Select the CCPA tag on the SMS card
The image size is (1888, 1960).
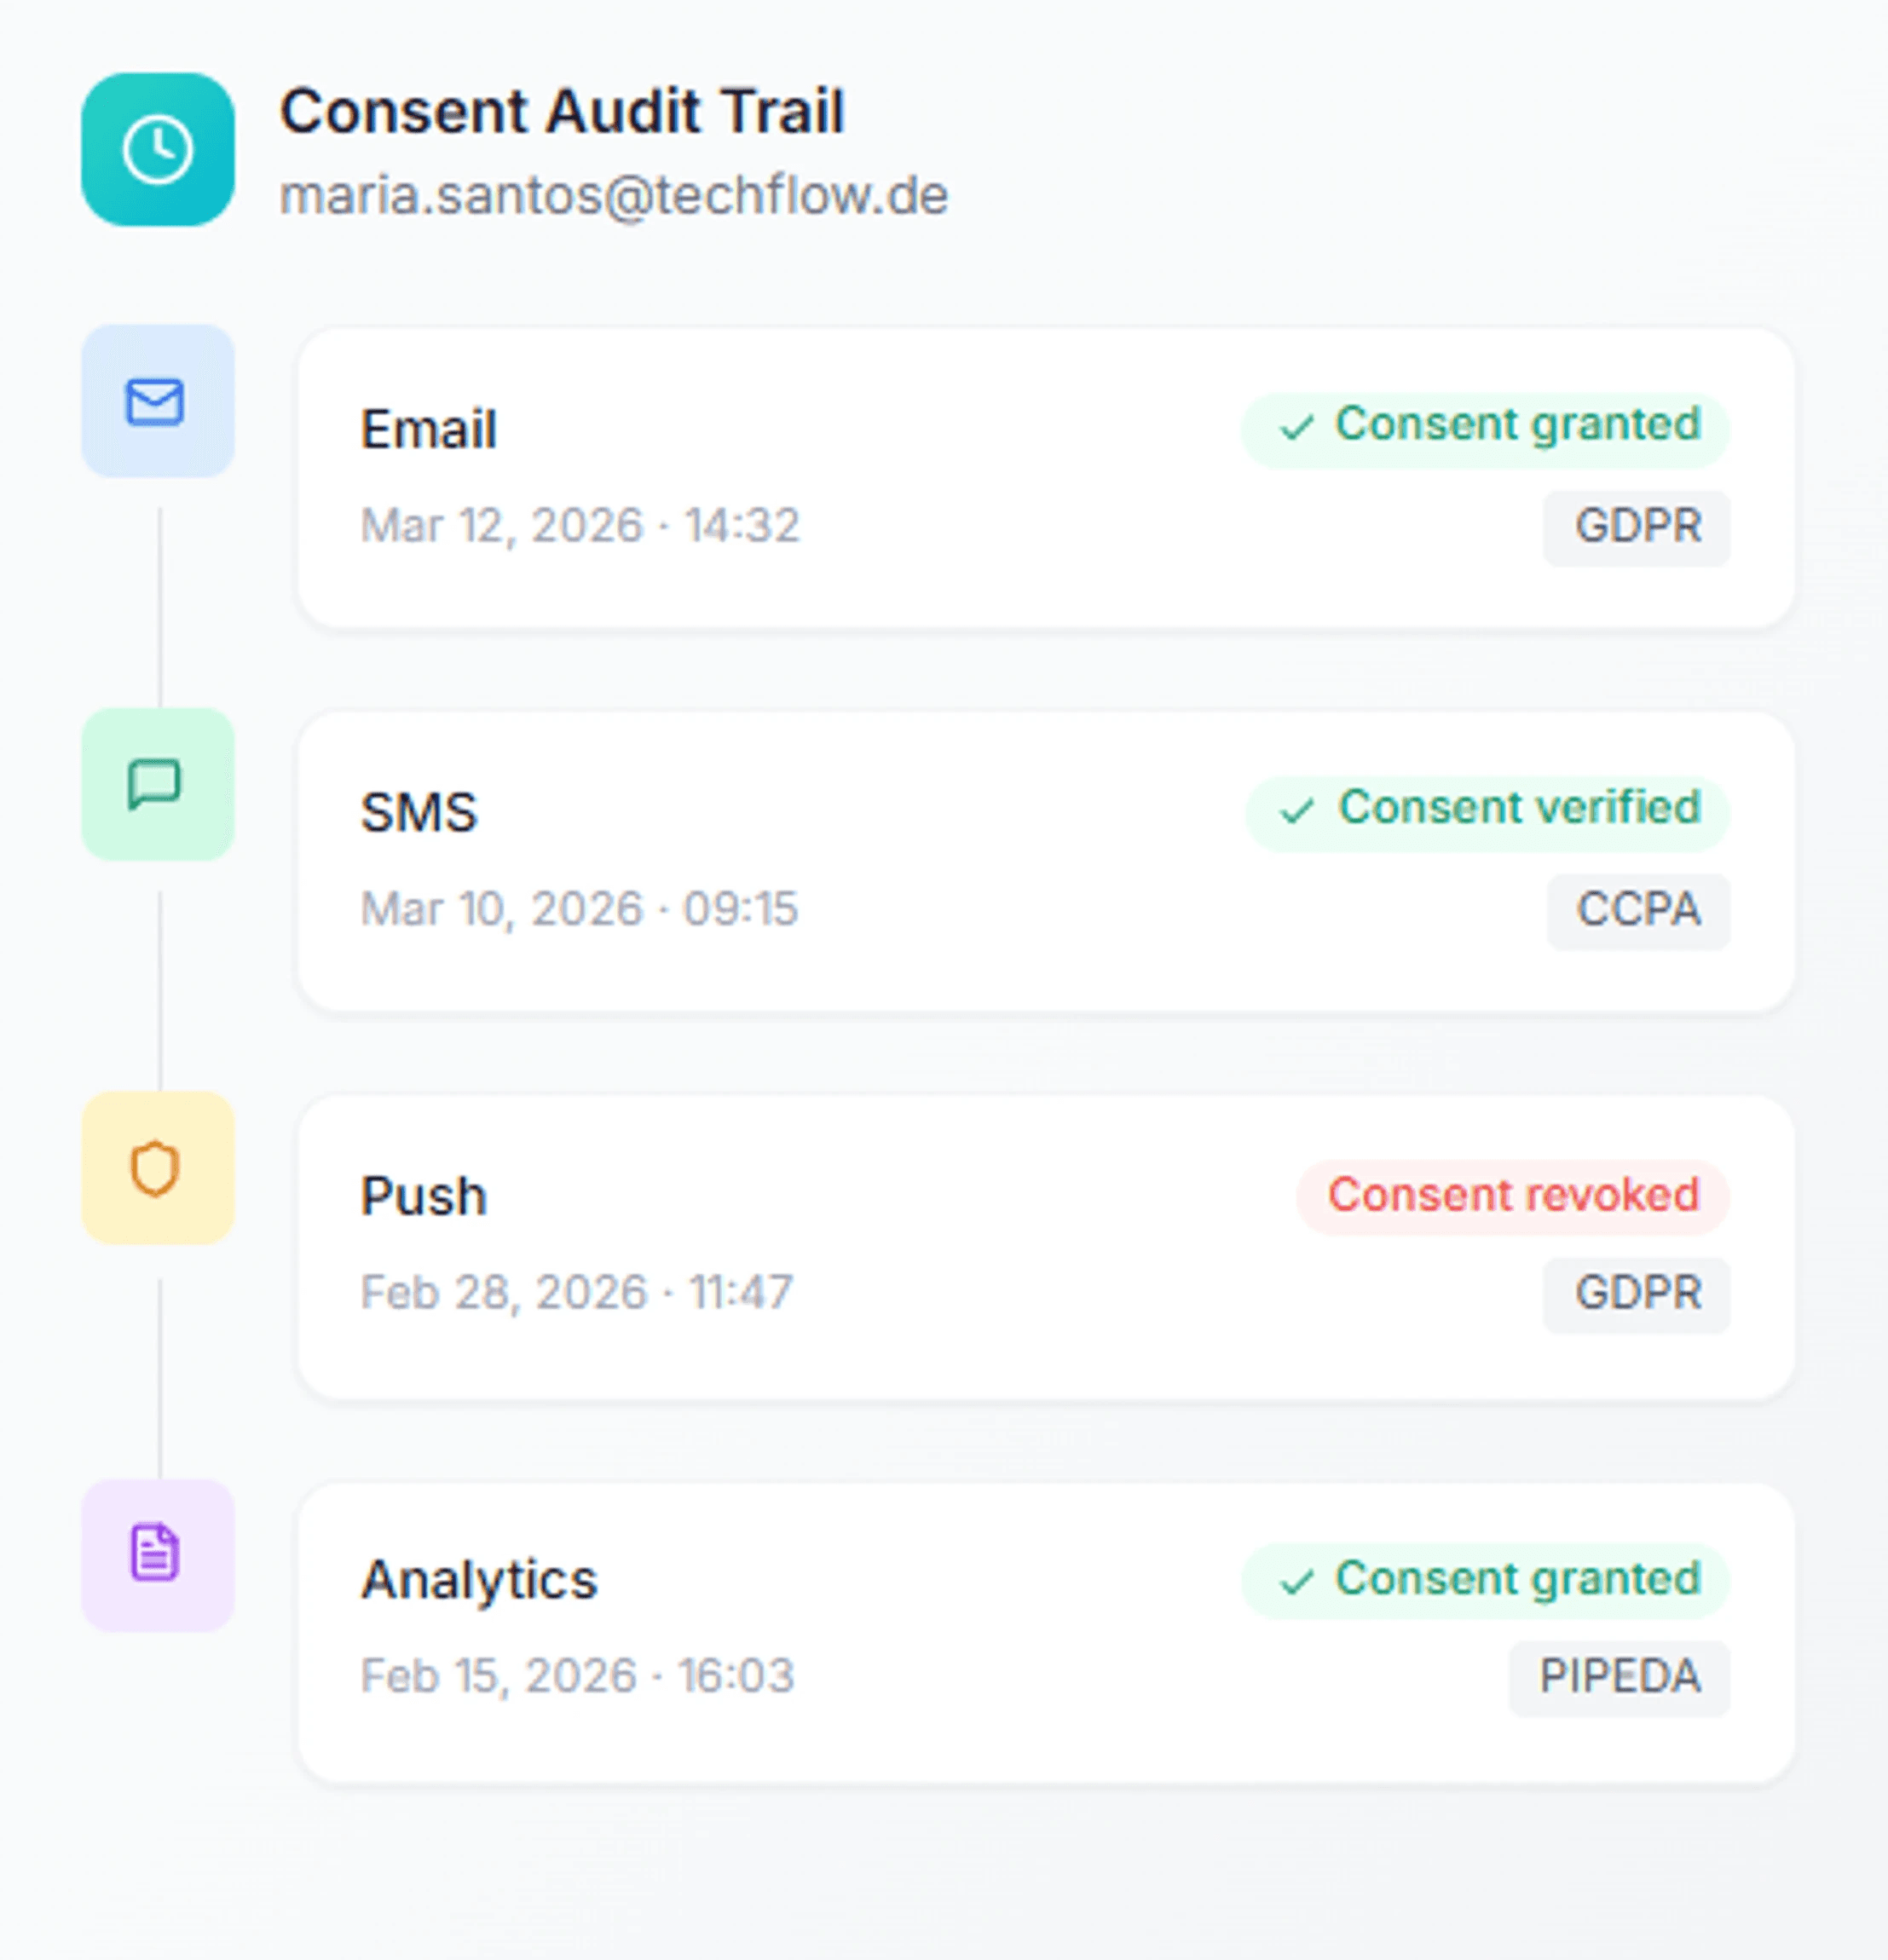point(1638,909)
